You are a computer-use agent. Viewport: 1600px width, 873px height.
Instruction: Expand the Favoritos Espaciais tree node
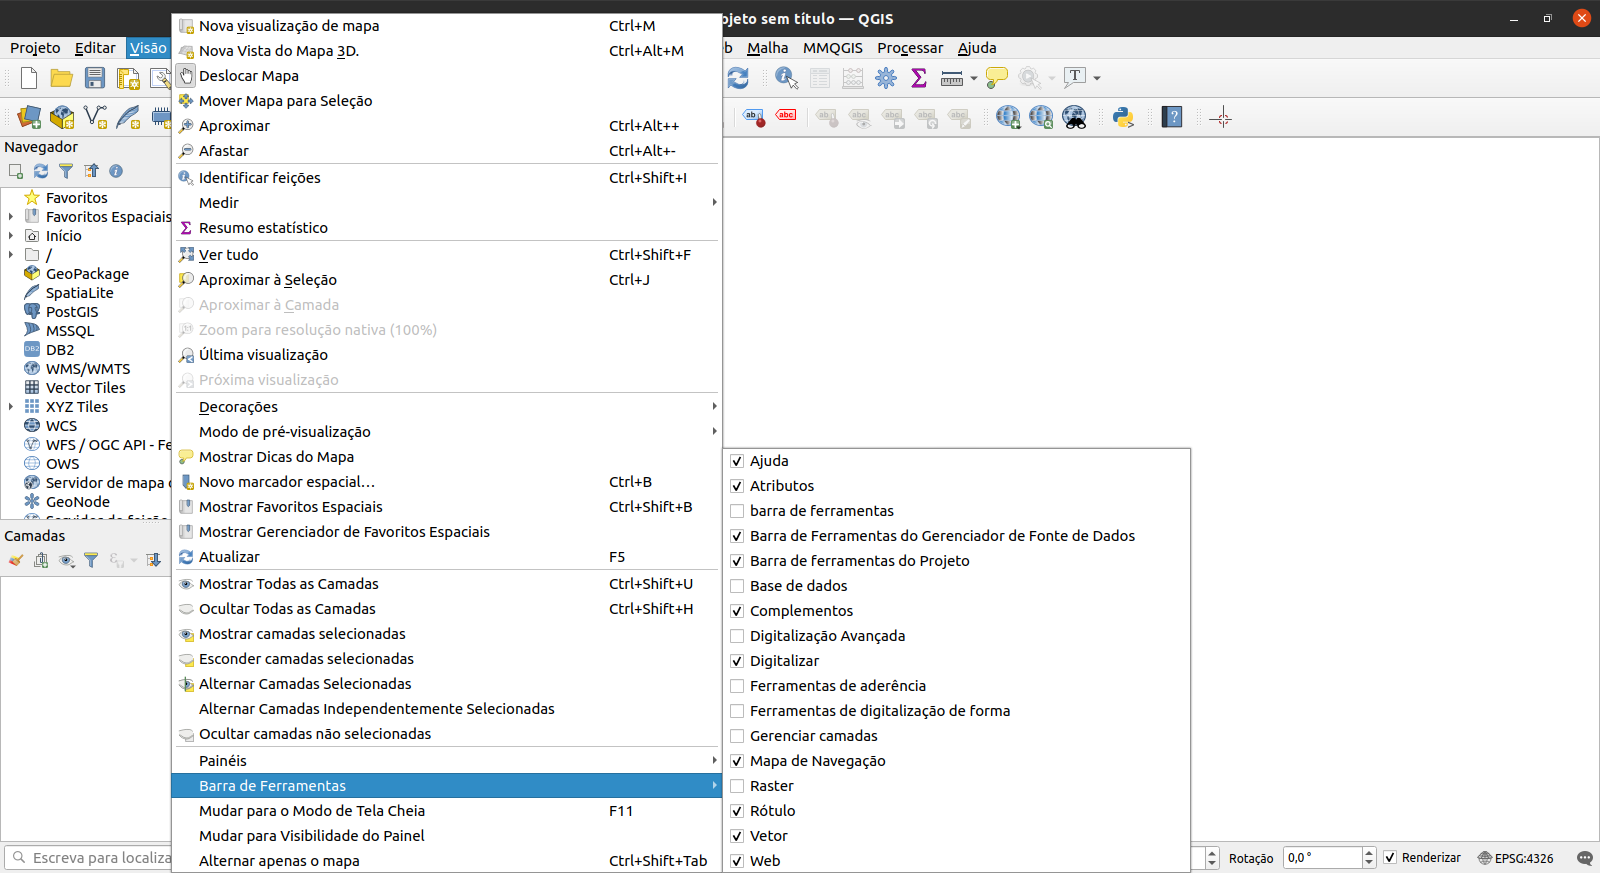pyautogui.click(x=11, y=217)
